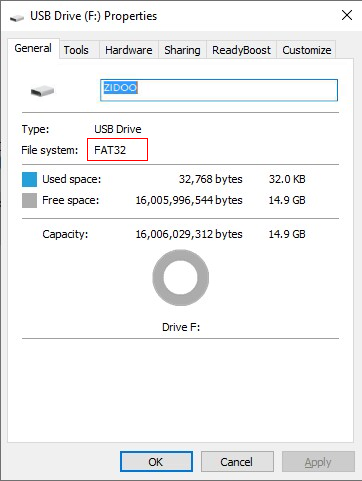Image resolution: width=362 pixels, height=481 pixels.
Task: Click the ZIDOO volume label field
Action: click(219, 90)
